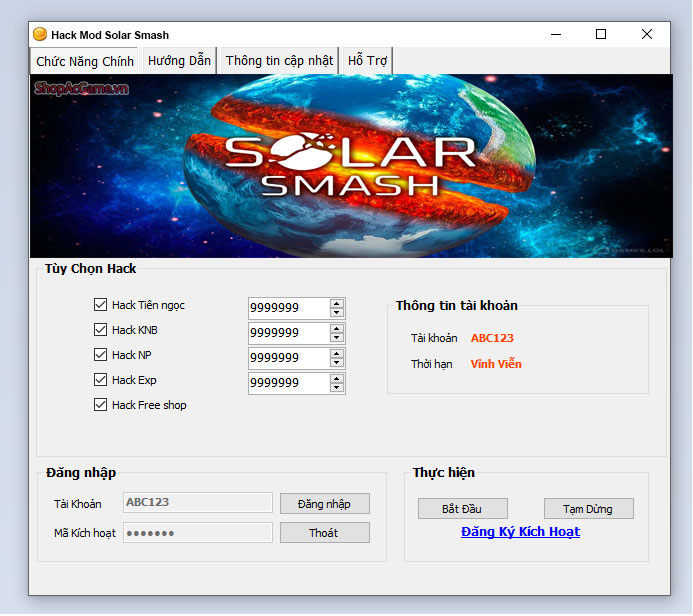Minimize the Hack Mod Solar Smash window

click(556, 34)
